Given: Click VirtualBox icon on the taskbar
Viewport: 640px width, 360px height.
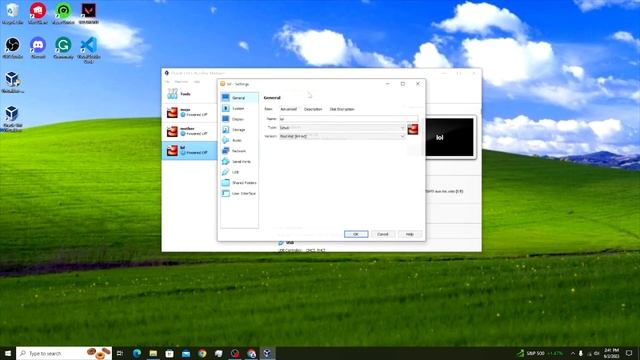Looking at the screenshot, I should click(x=267, y=353).
